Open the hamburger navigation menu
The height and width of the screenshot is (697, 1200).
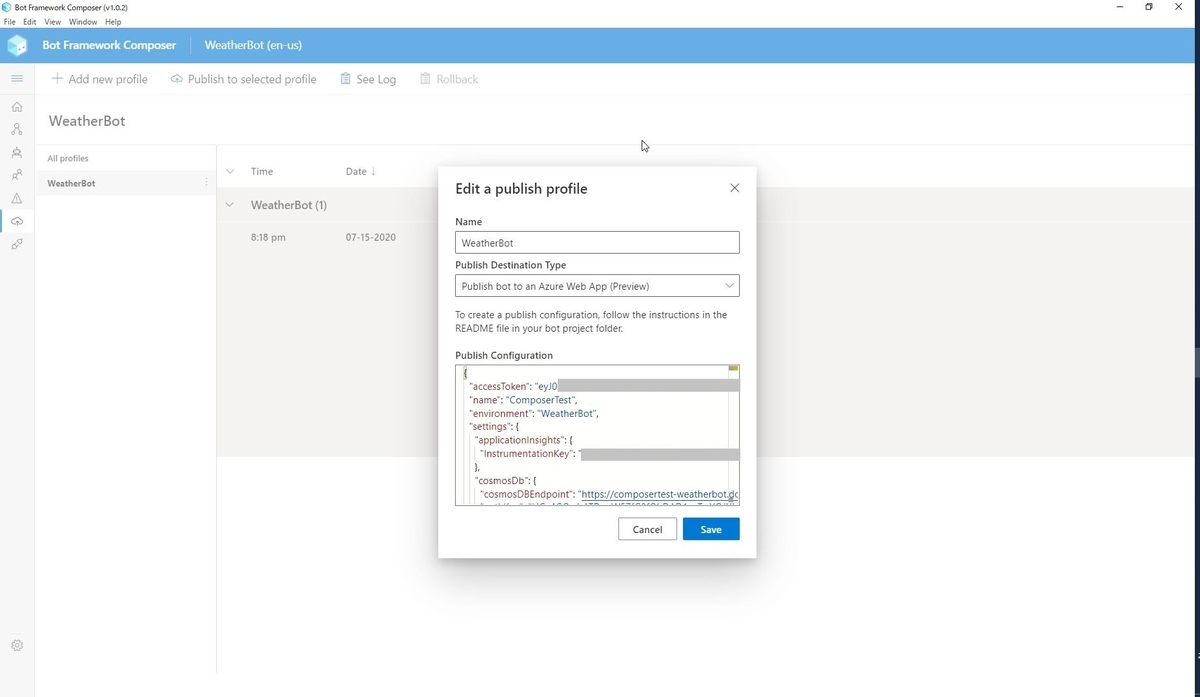tap(17, 78)
